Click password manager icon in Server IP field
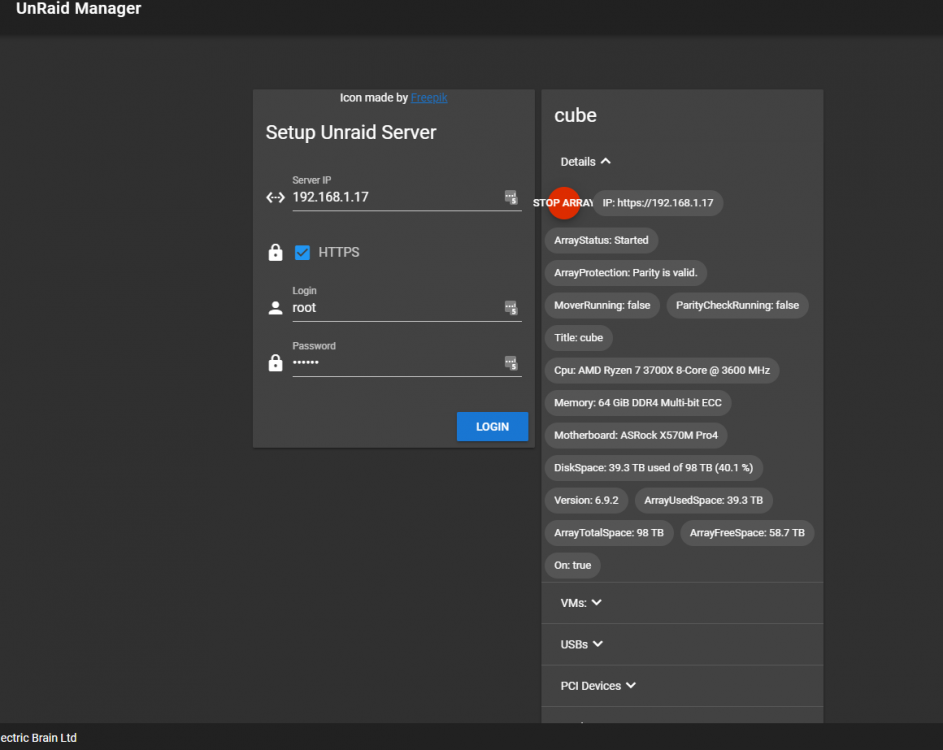Viewport: 943px width, 750px height. [511, 197]
